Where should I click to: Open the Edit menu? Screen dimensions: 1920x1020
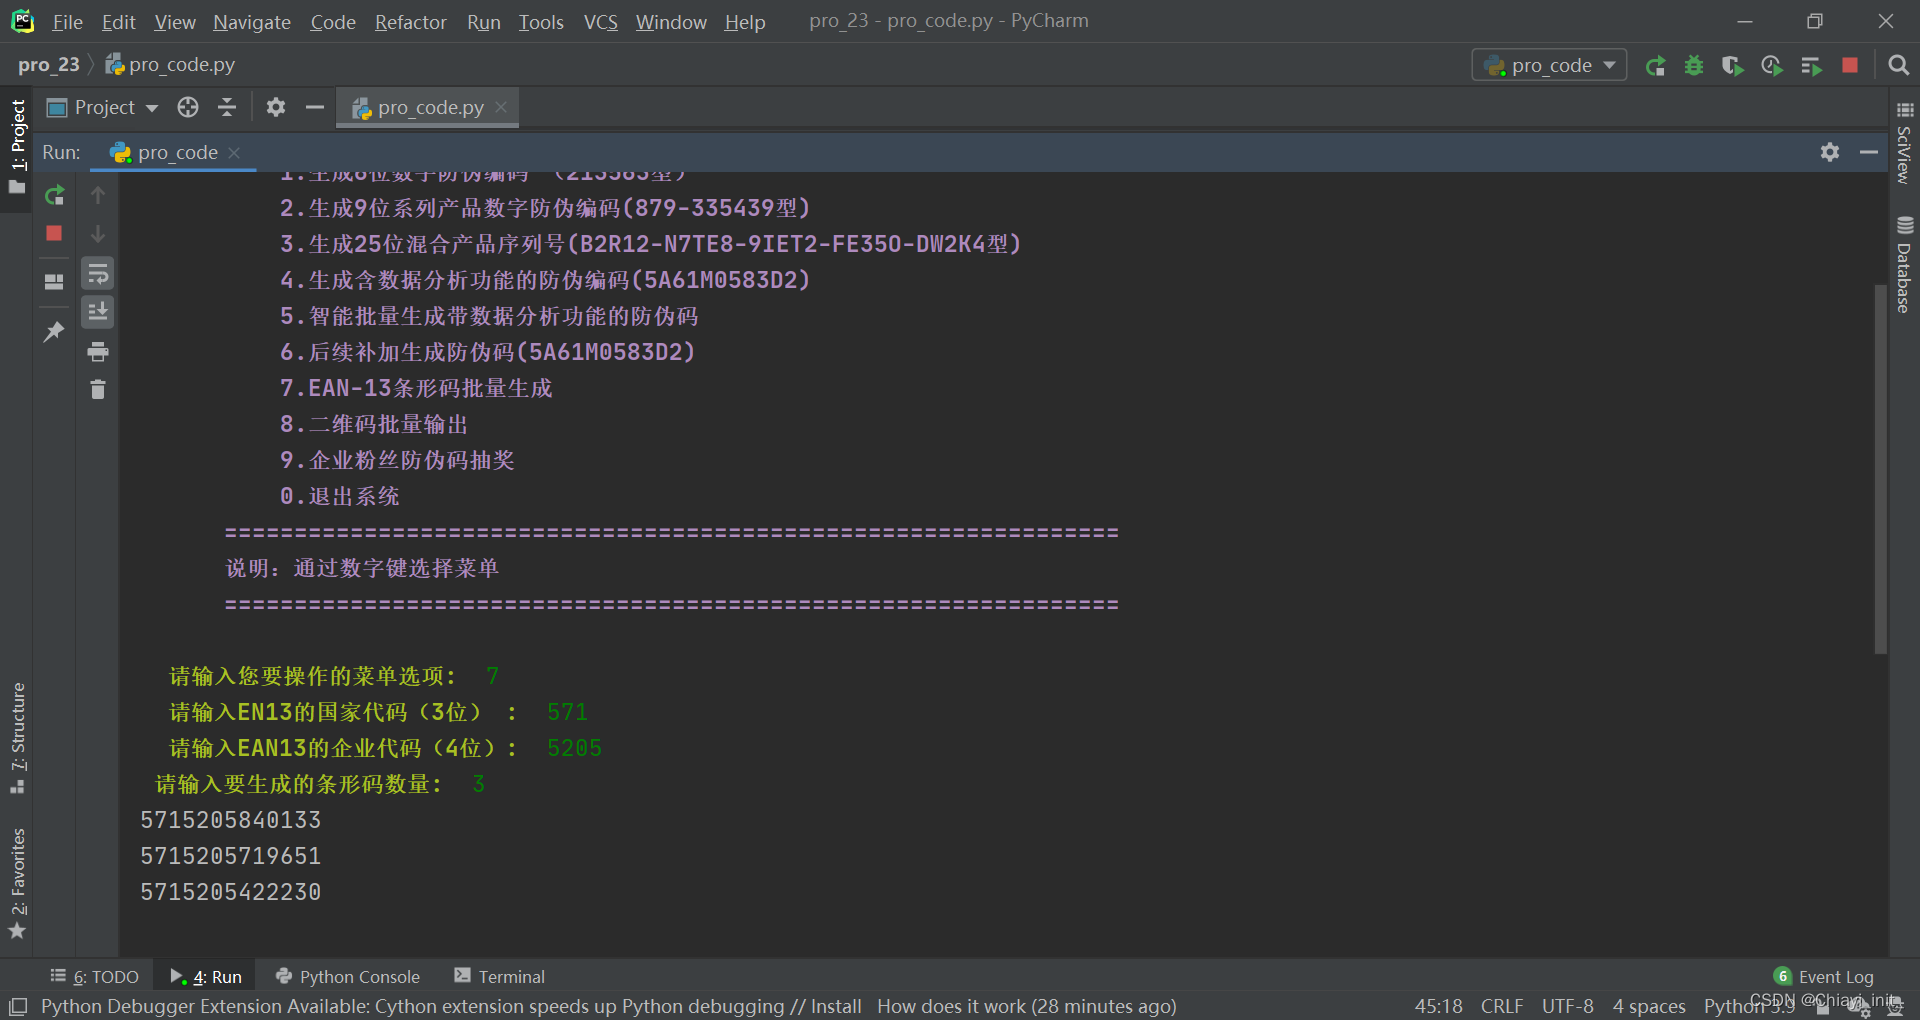[118, 22]
